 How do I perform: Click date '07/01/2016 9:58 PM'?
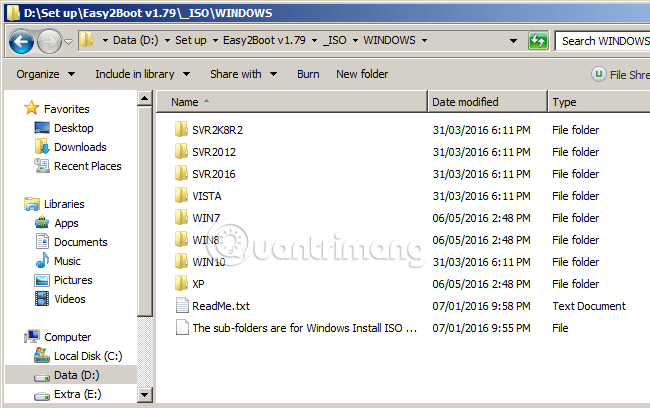(x=481, y=306)
